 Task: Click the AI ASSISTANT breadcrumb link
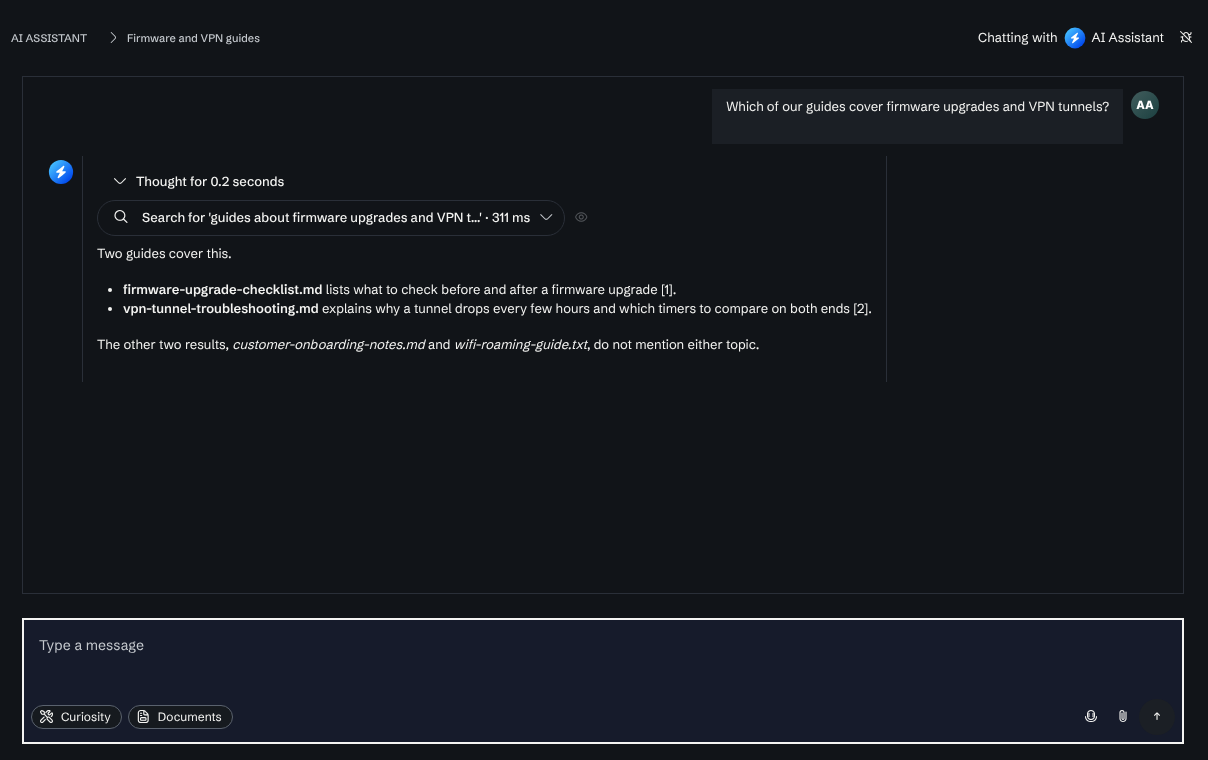click(49, 38)
